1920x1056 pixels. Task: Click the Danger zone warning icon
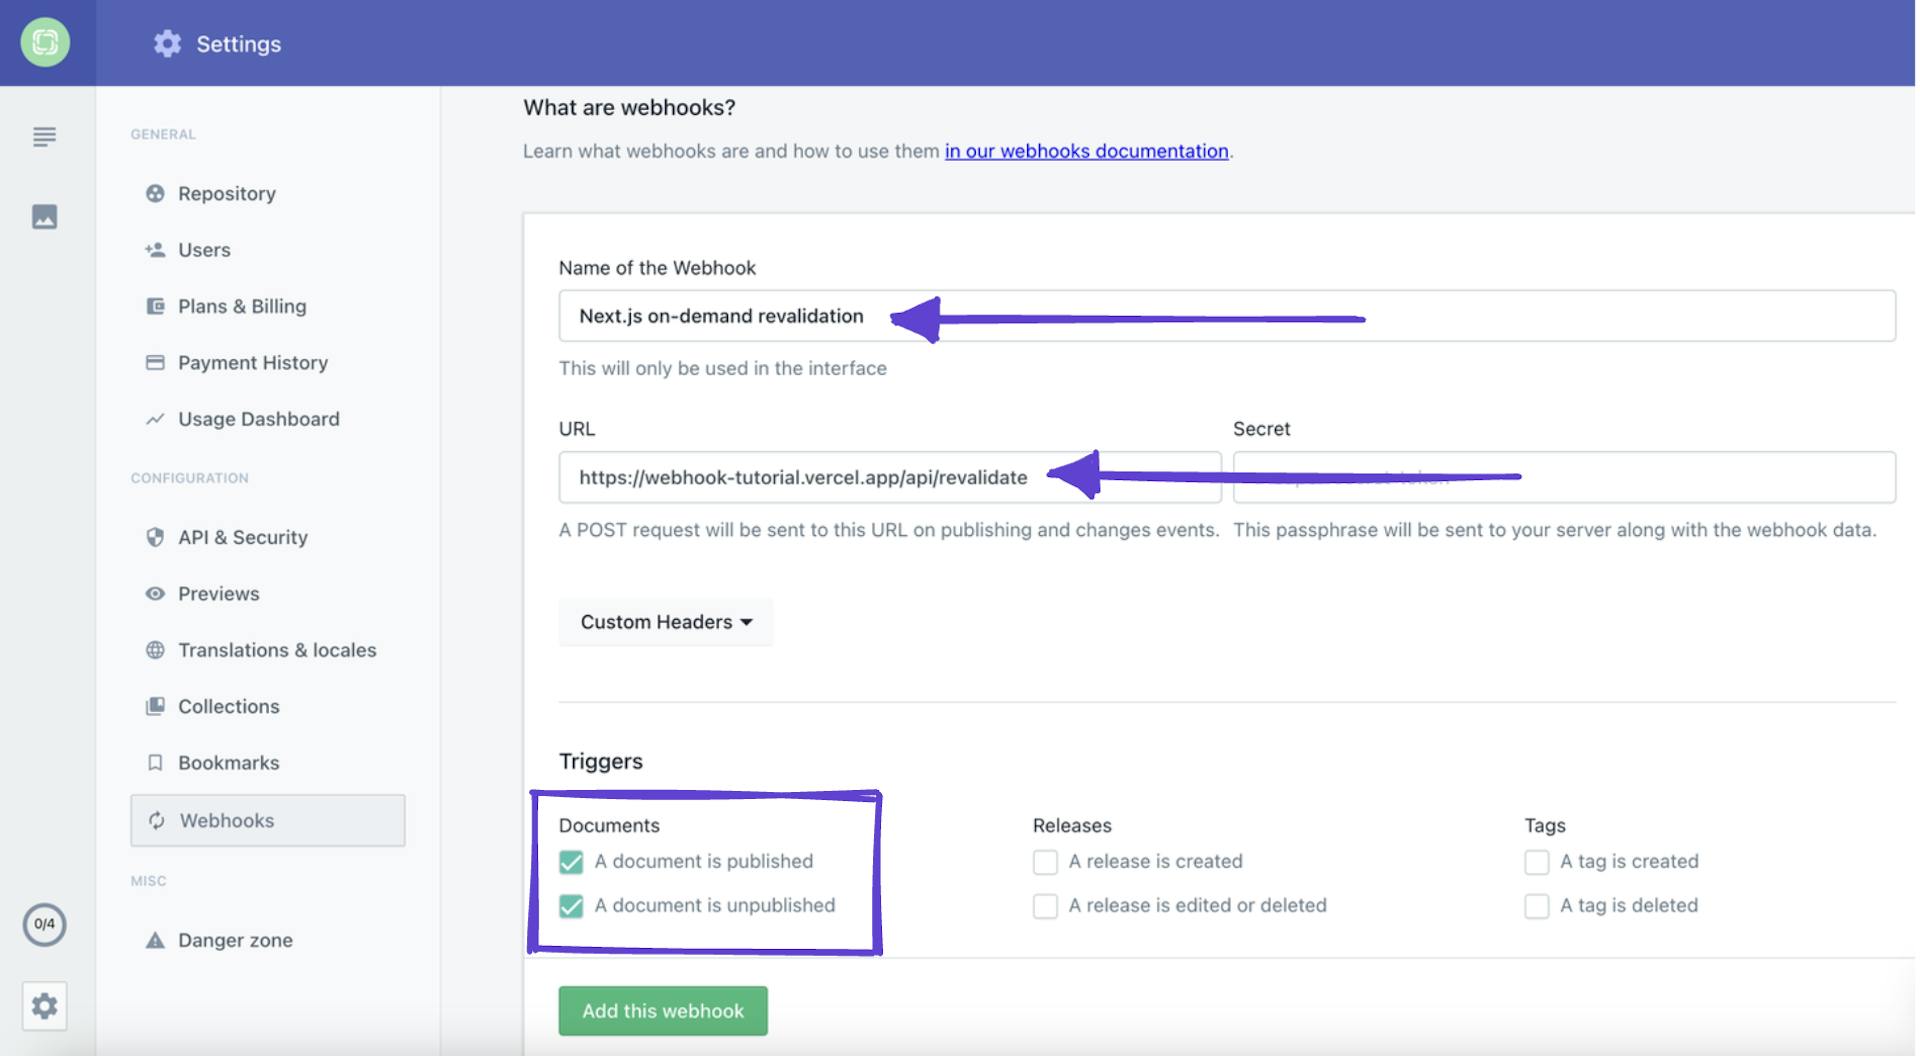click(156, 939)
